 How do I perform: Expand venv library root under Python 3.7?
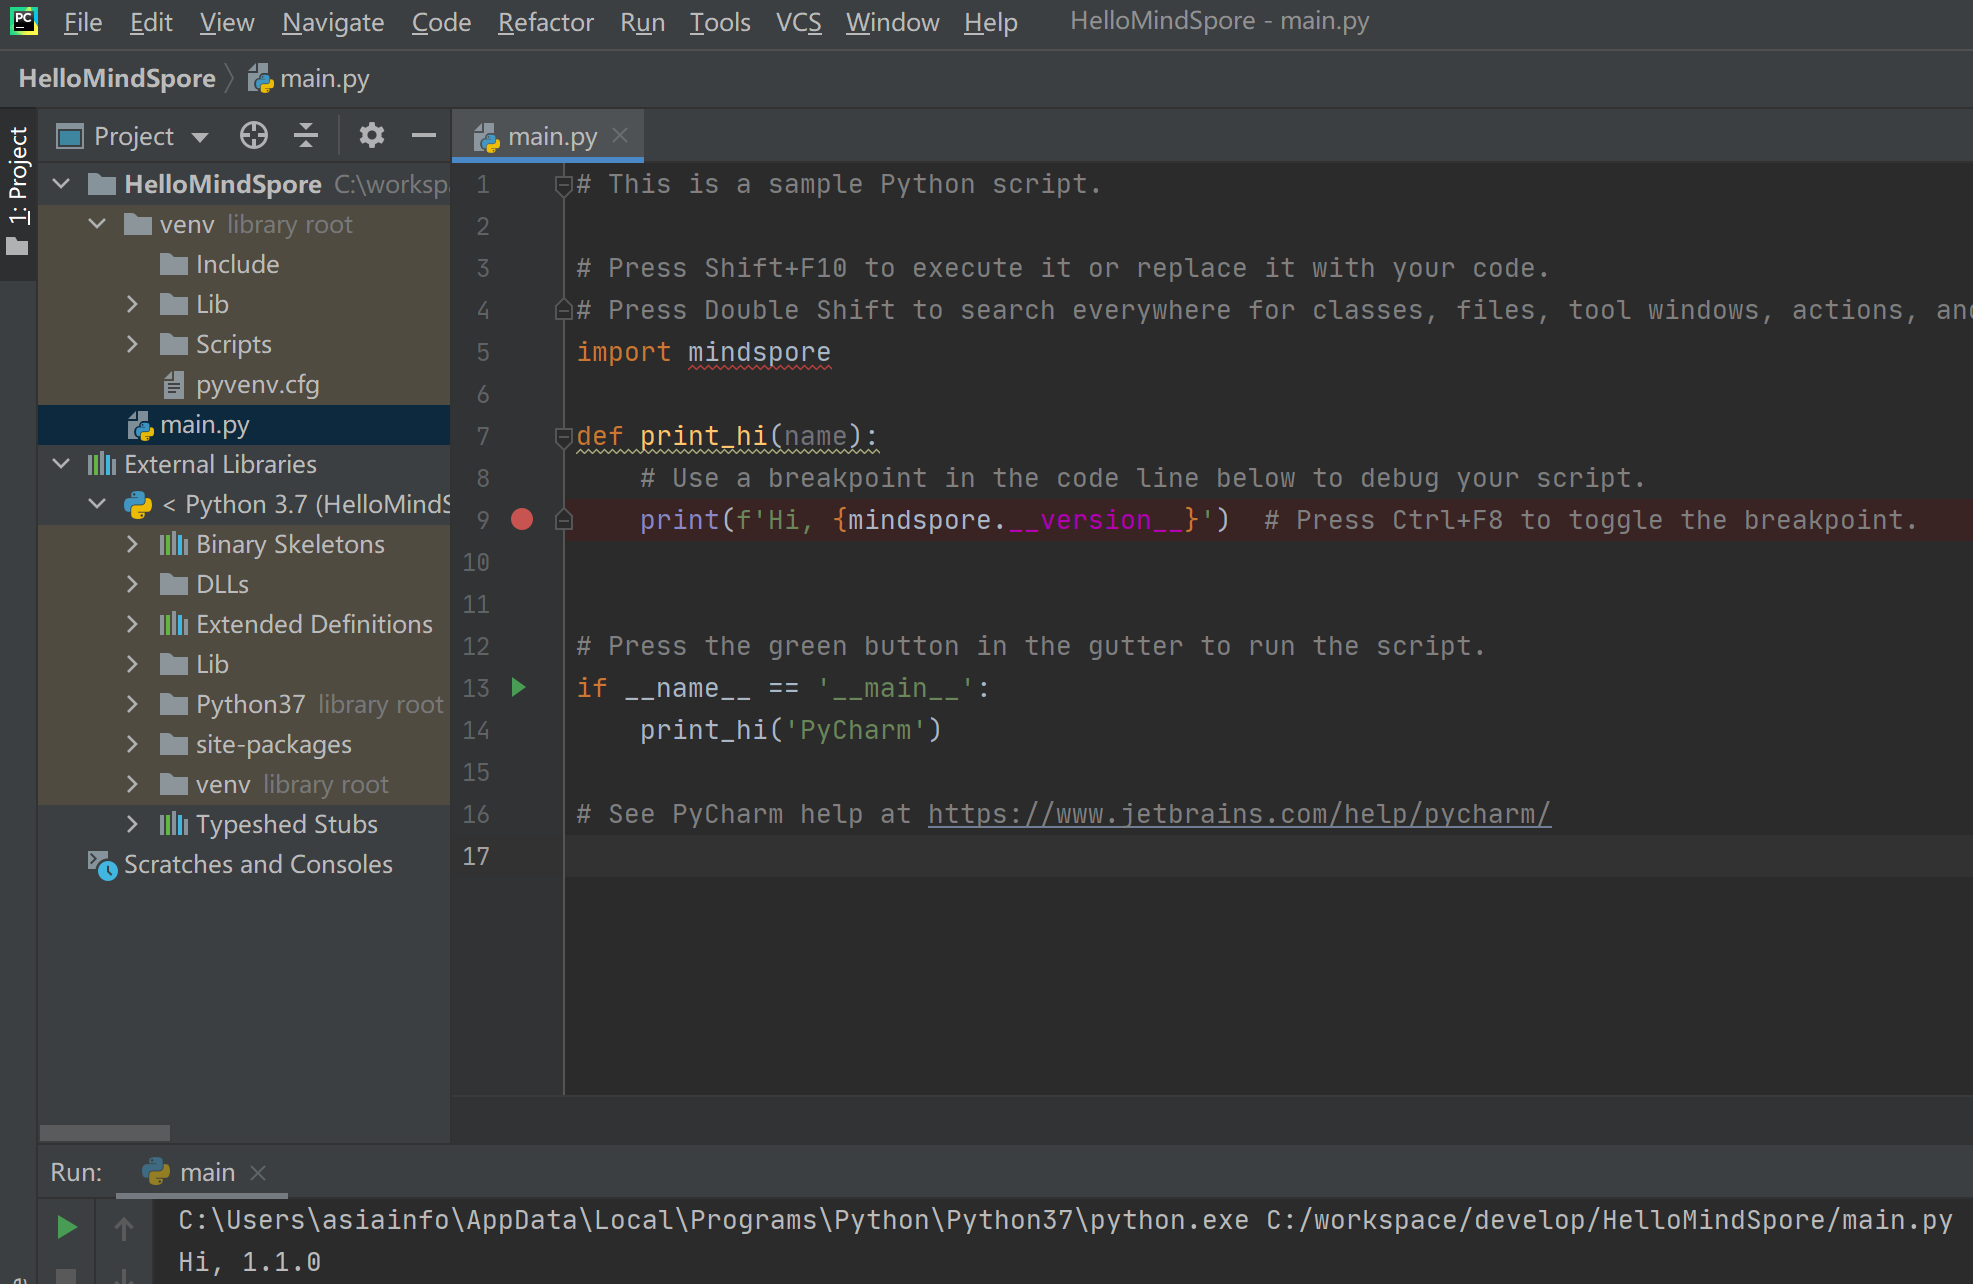pyautogui.click(x=132, y=784)
